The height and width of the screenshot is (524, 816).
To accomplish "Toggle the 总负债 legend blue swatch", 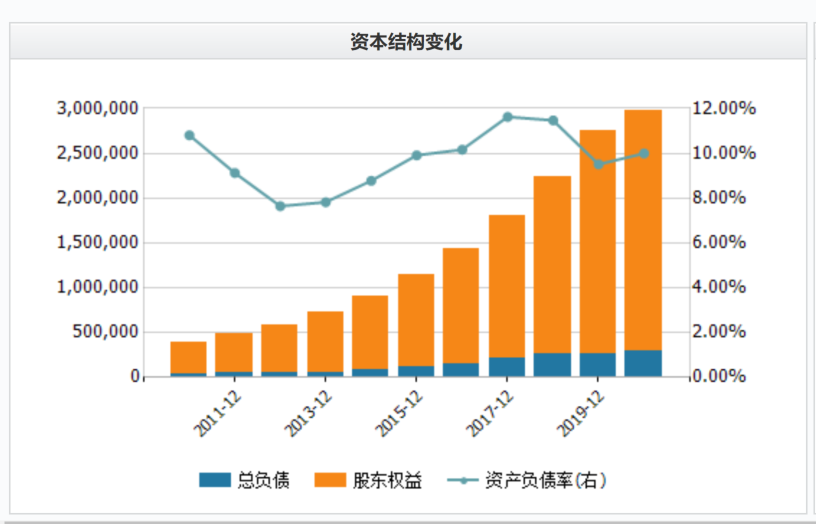I will (x=214, y=480).
